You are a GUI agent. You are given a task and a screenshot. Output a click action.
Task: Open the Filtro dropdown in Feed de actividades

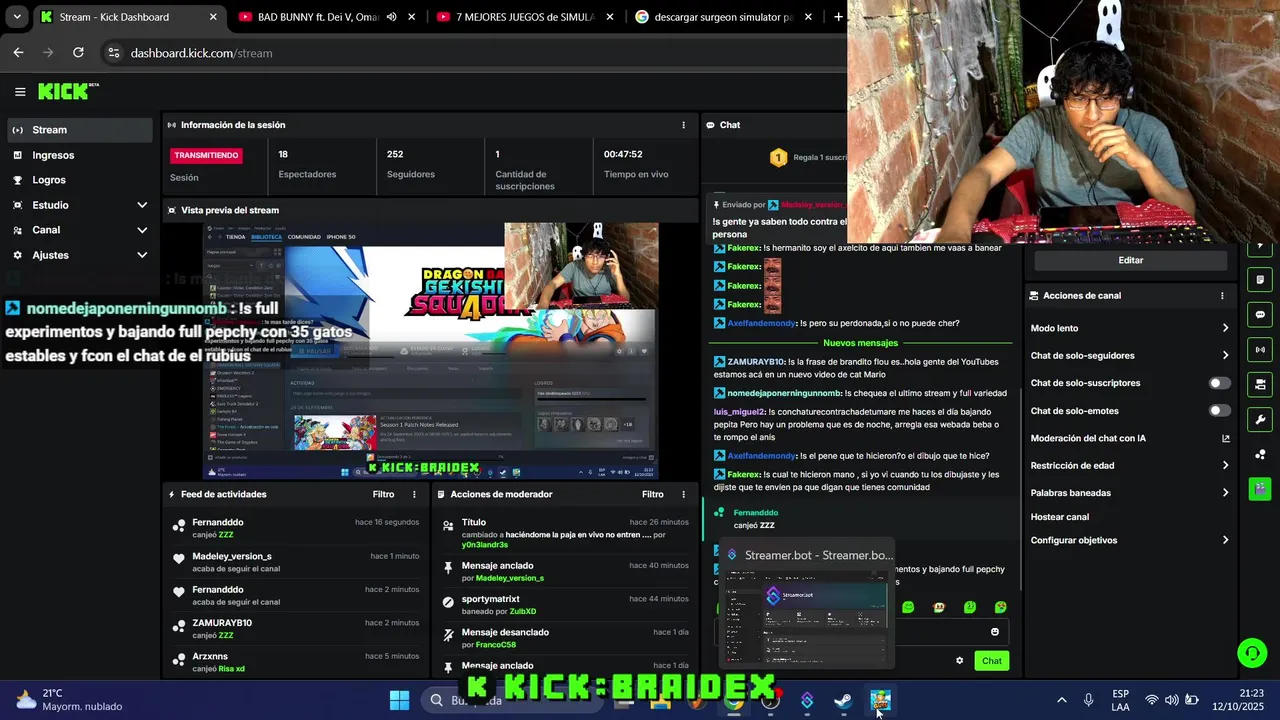pyautogui.click(x=383, y=494)
